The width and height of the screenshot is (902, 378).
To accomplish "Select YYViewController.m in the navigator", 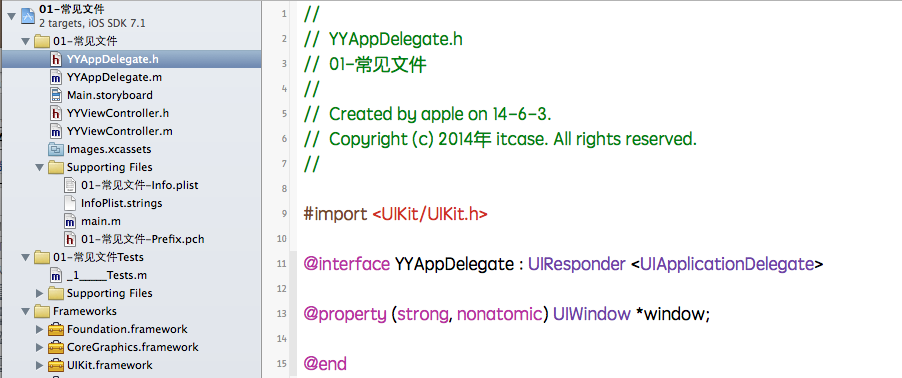I will [x=120, y=131].
